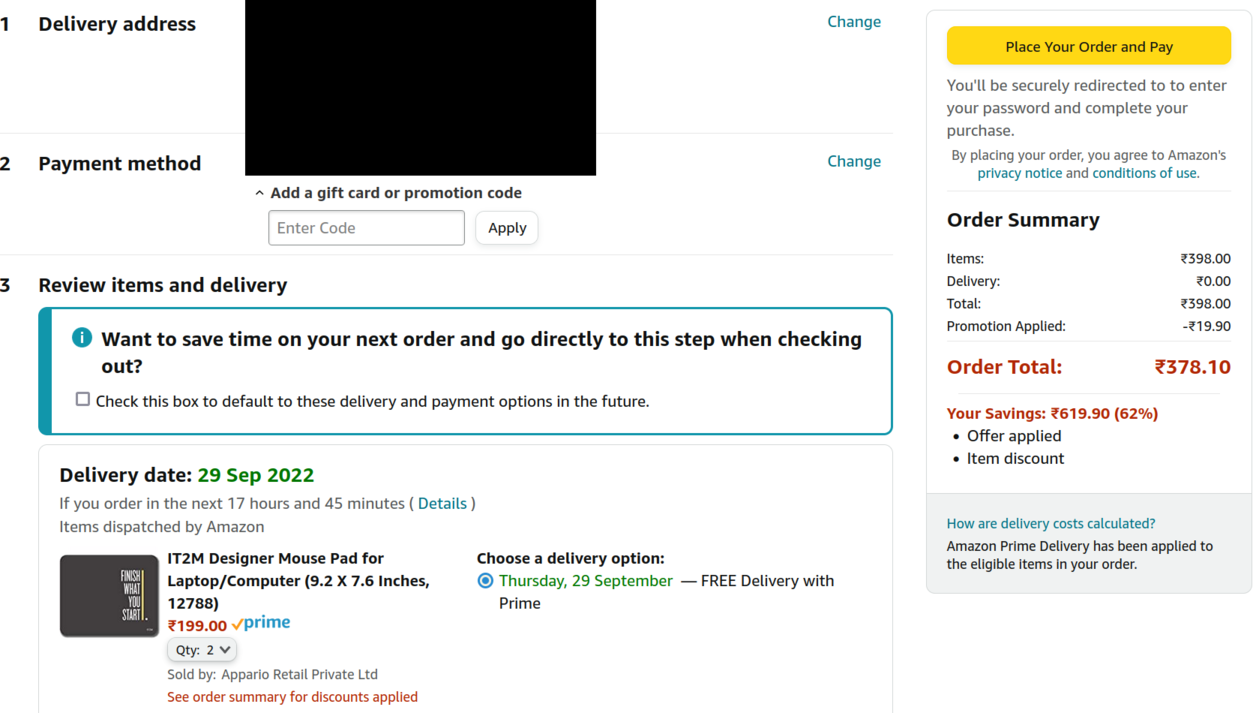Open How are delivery costs calculated
The width and height of the screenshot is (1253, 713).
(x=1051, y=523)
